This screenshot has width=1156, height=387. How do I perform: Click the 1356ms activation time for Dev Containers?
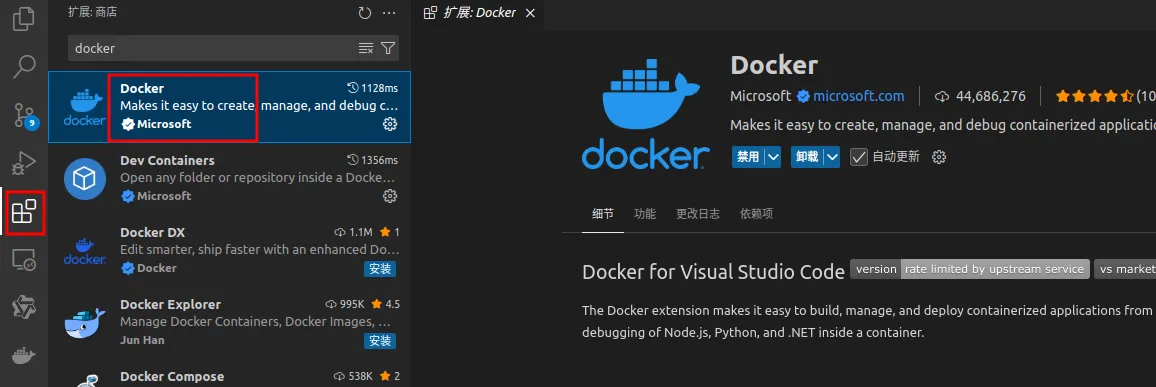[x=372, y=160]
